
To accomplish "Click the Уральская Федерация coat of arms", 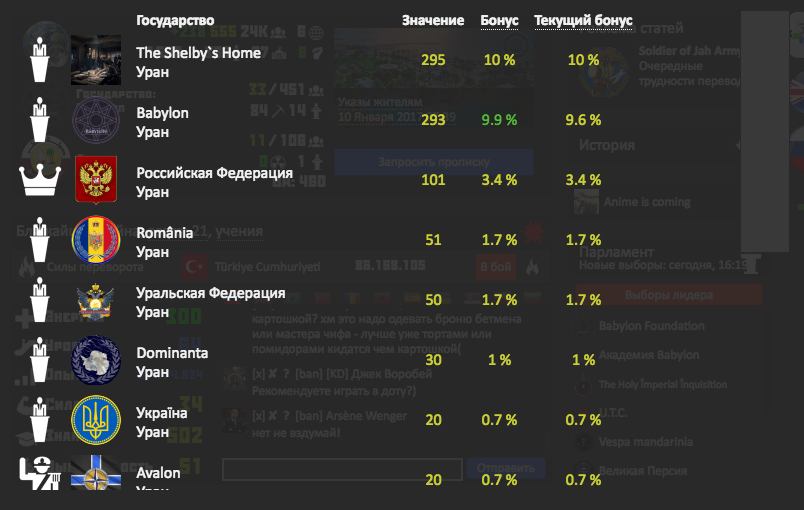I will [x=96, y=301].
